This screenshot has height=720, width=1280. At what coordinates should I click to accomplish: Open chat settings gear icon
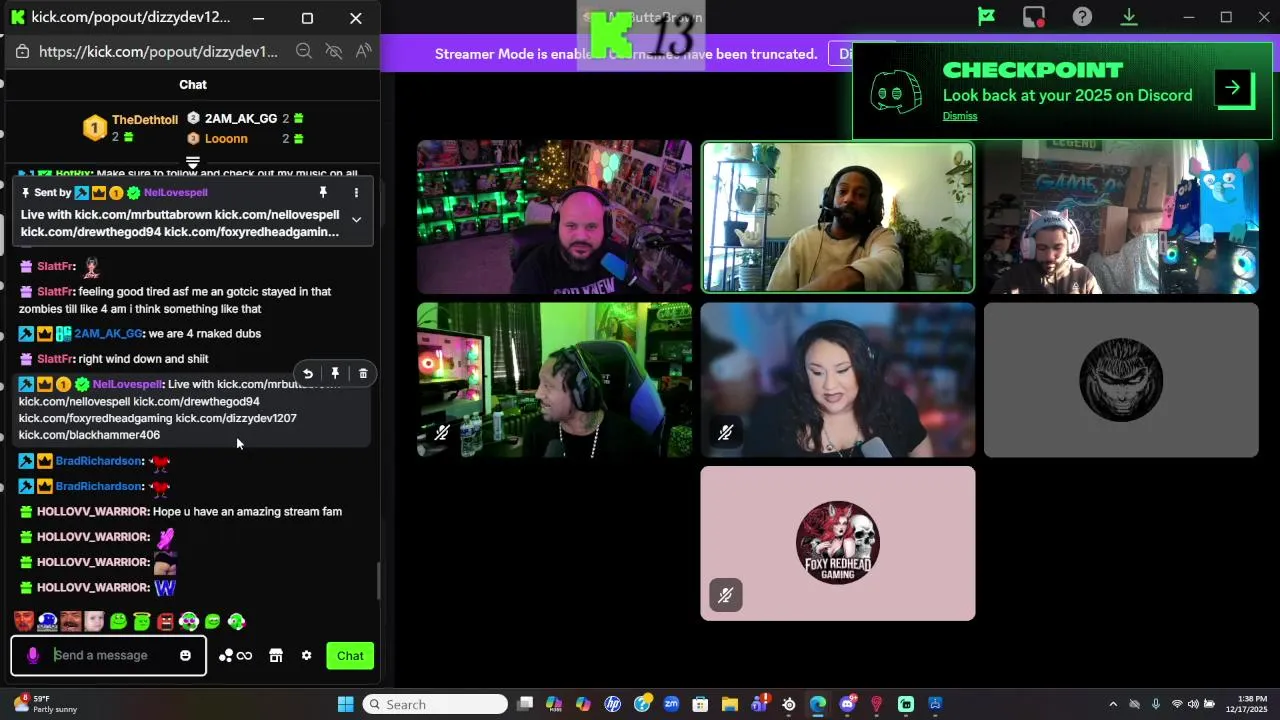pos(306,656)
